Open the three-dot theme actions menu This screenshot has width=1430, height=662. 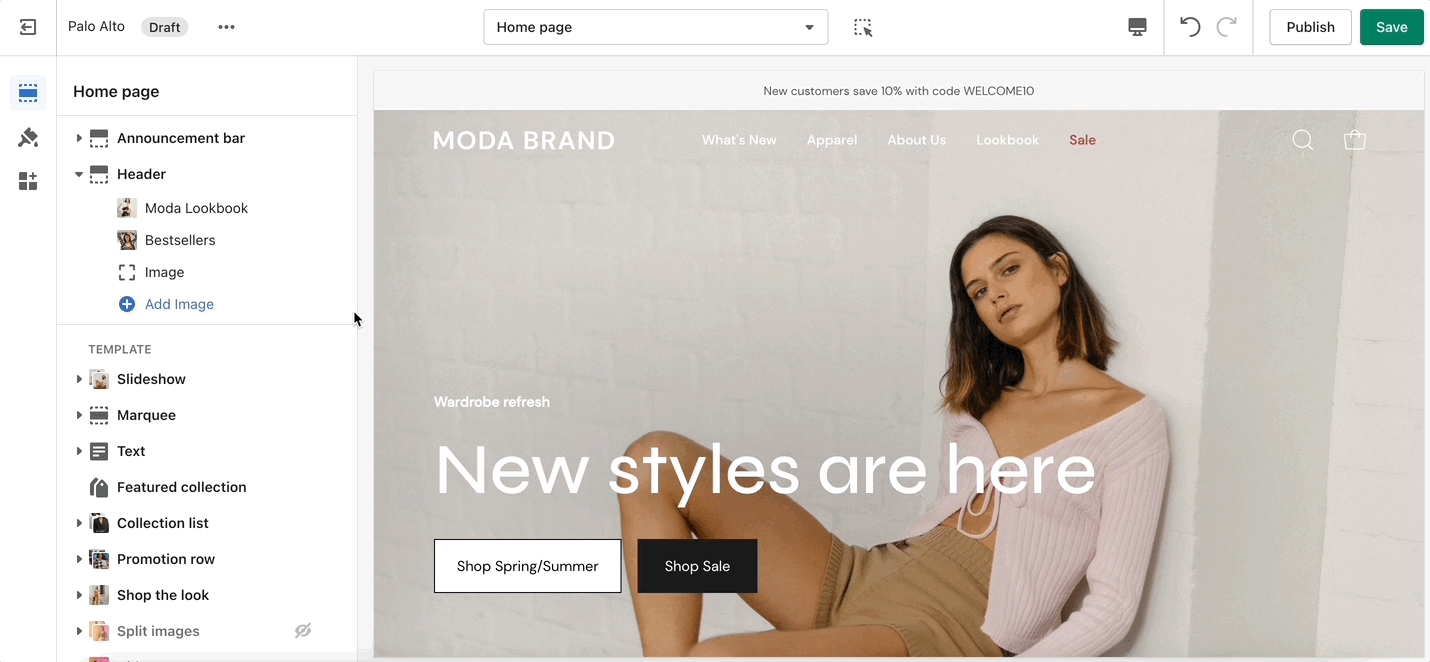click(227, 27)
